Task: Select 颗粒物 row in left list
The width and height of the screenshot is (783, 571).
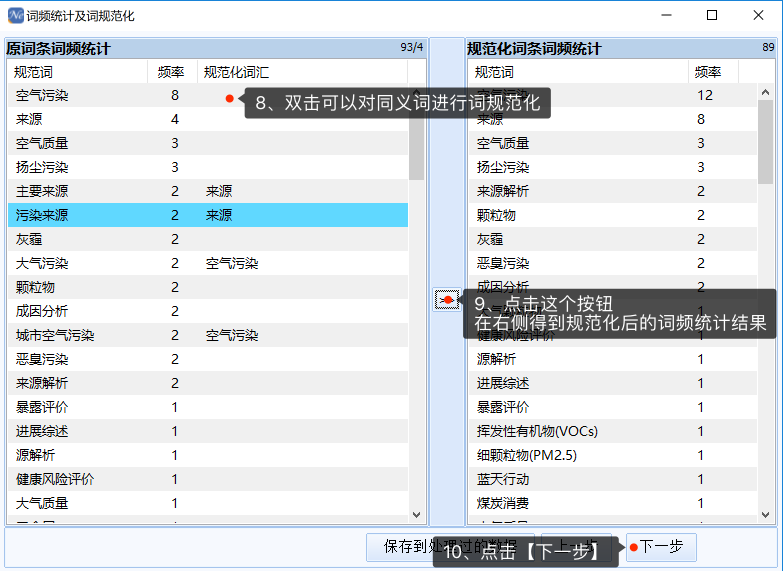Action: [208, 287]
